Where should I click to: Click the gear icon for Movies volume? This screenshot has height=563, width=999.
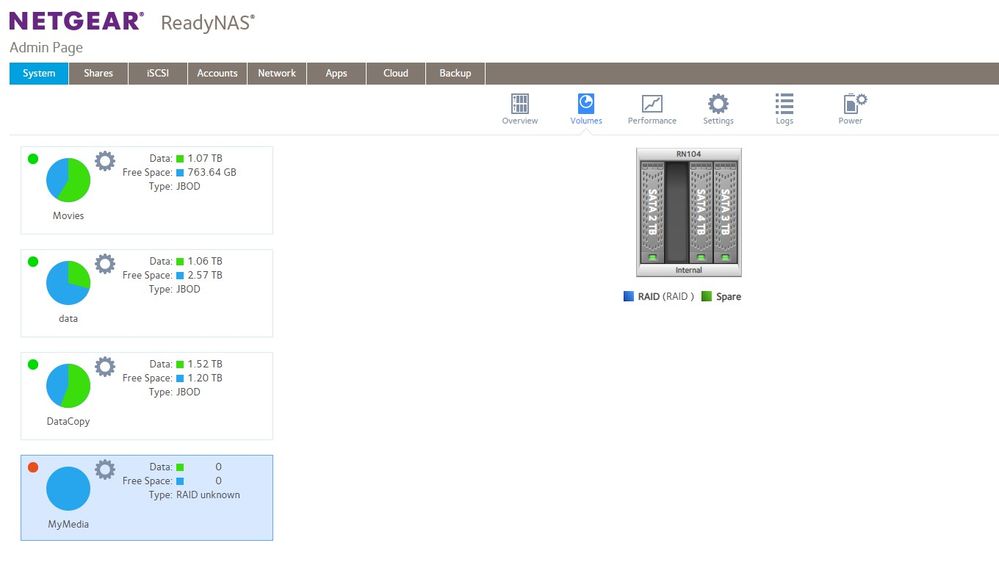[105, 161]
